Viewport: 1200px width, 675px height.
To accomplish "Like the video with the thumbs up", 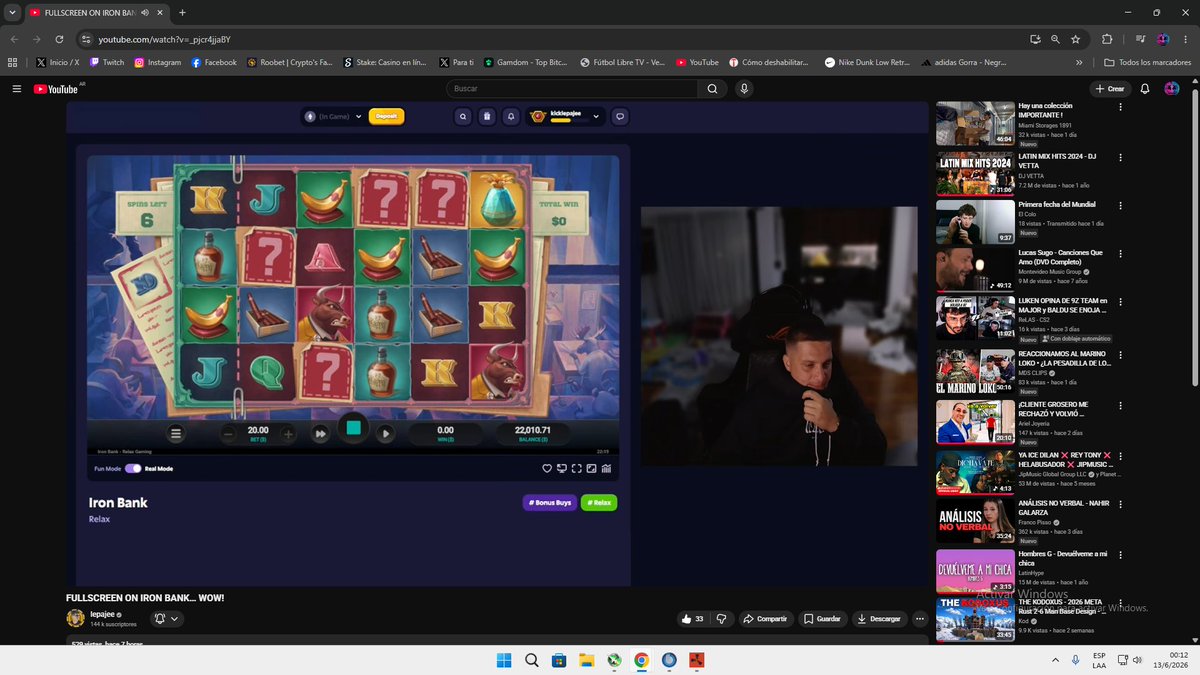I will click(x=693, y=619).
